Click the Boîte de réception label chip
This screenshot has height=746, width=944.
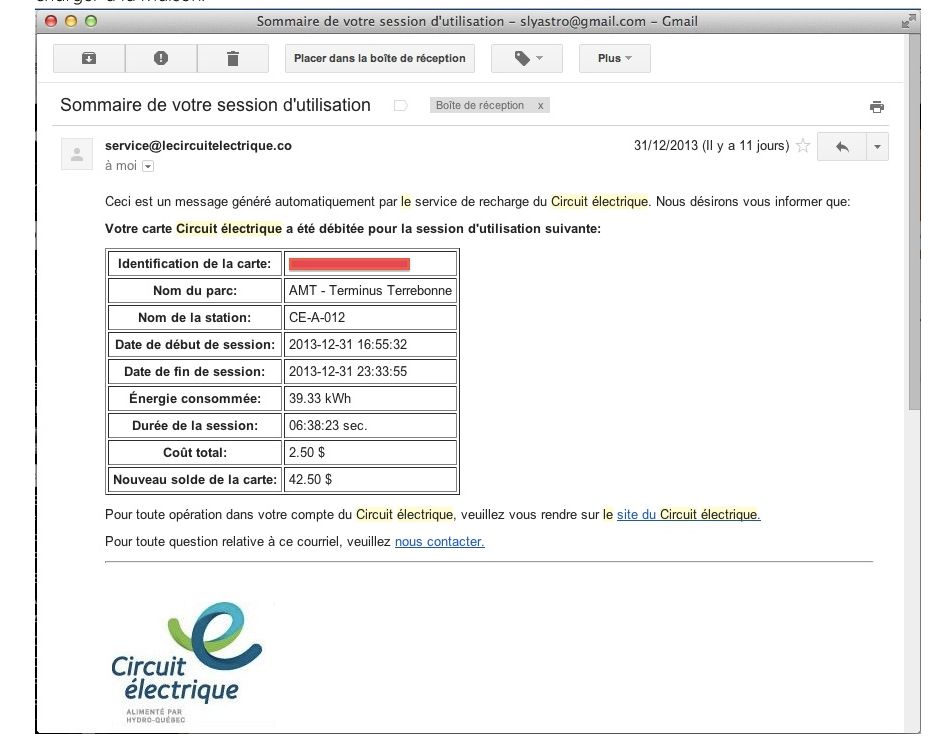point(480,105)
